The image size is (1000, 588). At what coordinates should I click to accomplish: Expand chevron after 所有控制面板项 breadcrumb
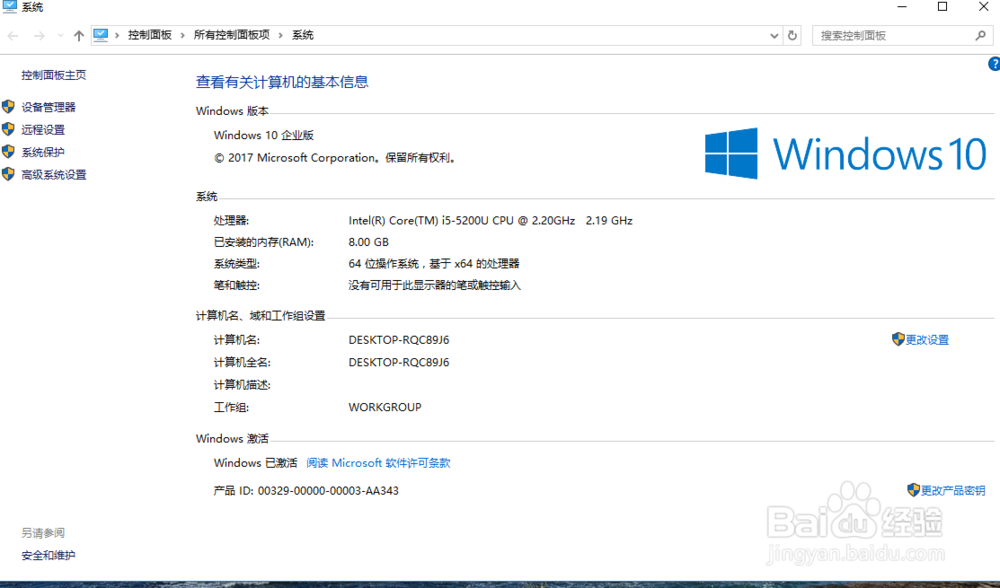pos(281,35)
